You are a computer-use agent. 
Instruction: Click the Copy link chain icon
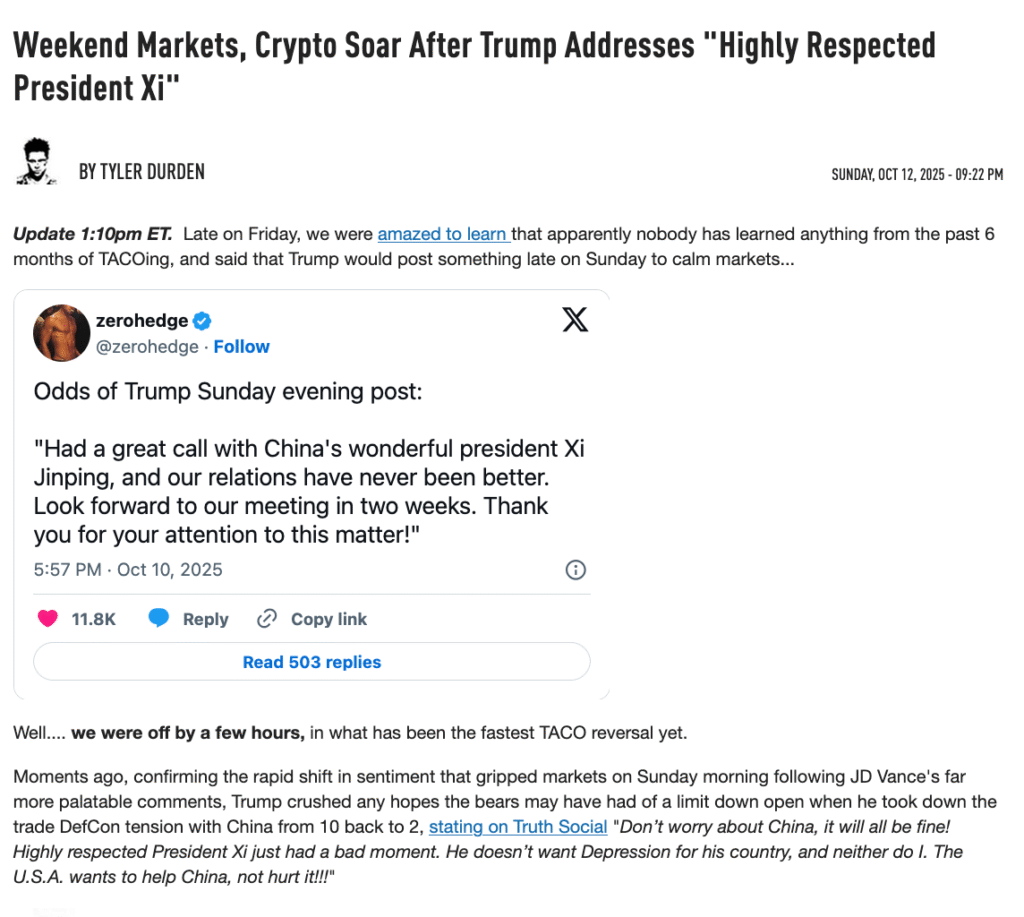(x=267, y=619)
